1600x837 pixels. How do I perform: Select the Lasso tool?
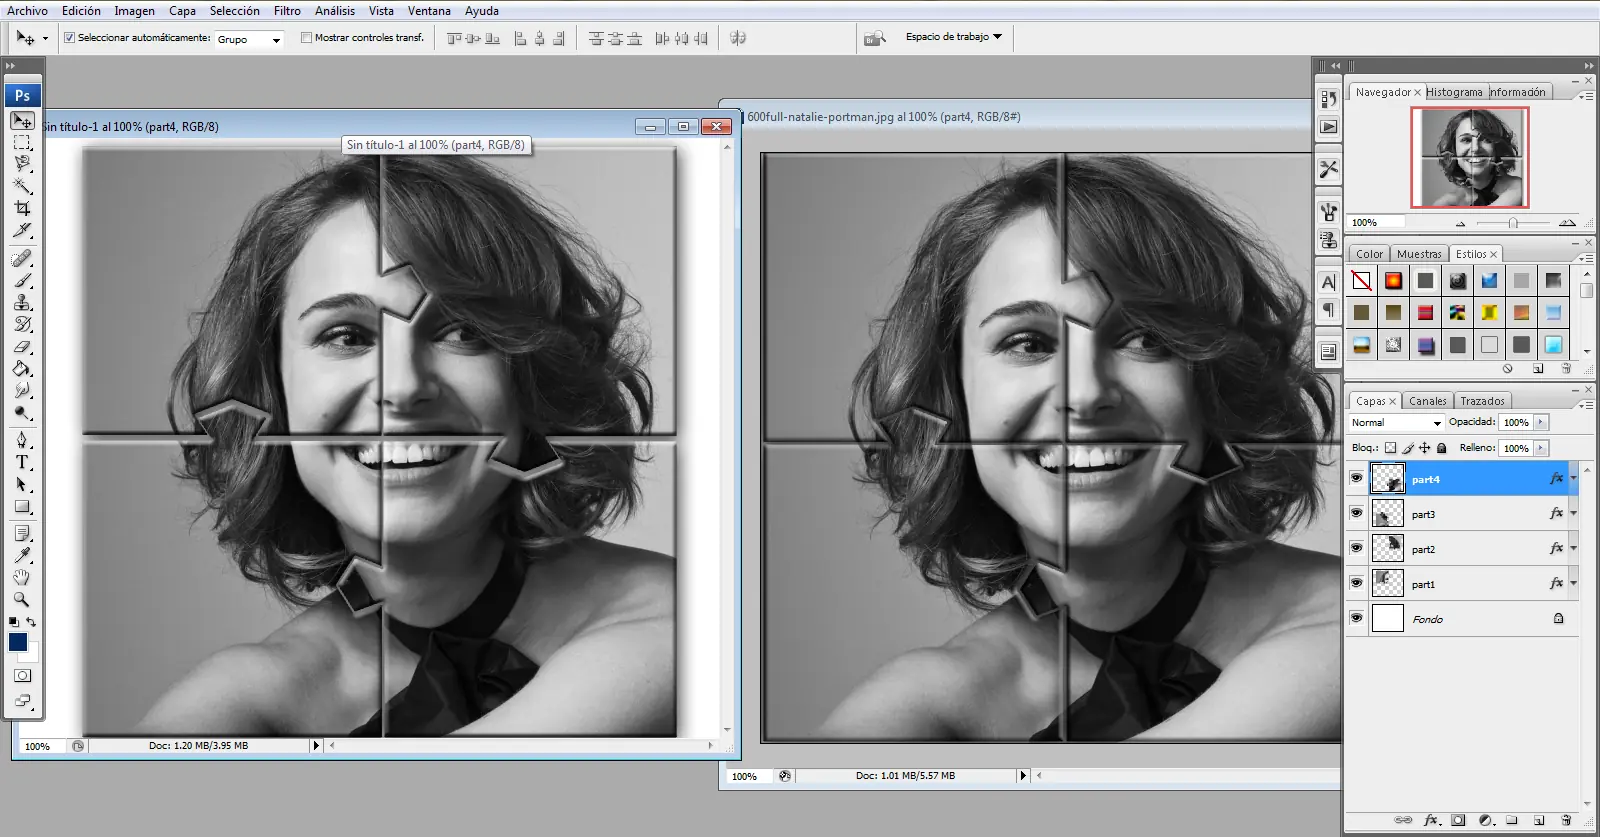(x=22, y=164)
